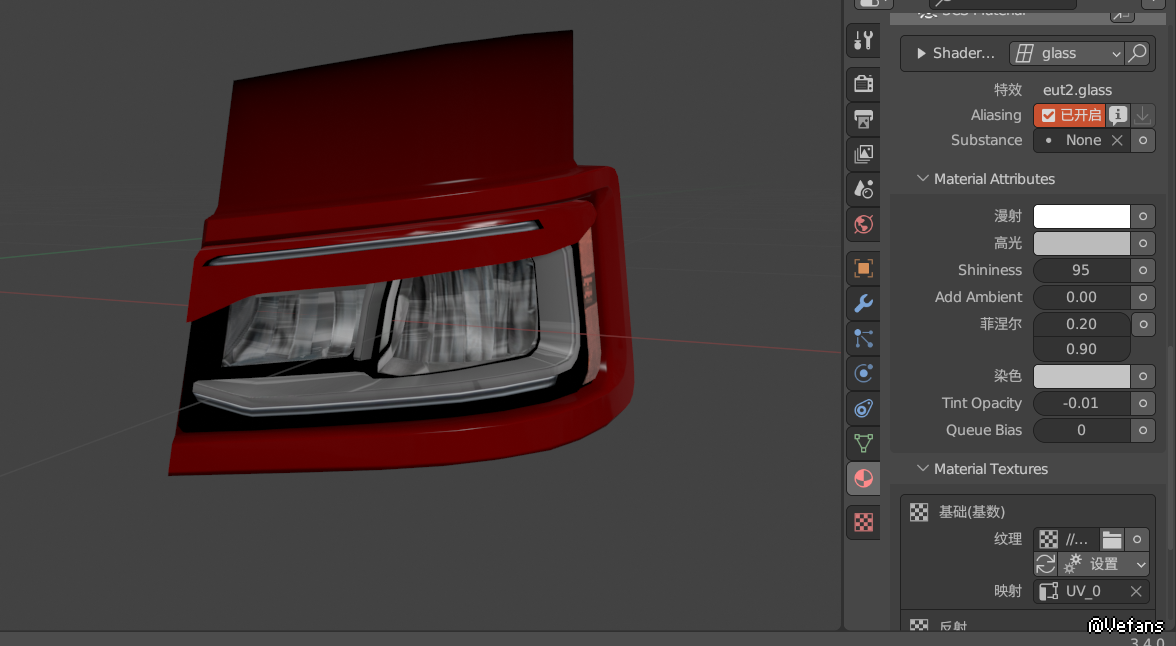Toggle the keyframe dot beside Tint Opacity
Screen dimensions: 1176x646
click(x=1143, y=403)
